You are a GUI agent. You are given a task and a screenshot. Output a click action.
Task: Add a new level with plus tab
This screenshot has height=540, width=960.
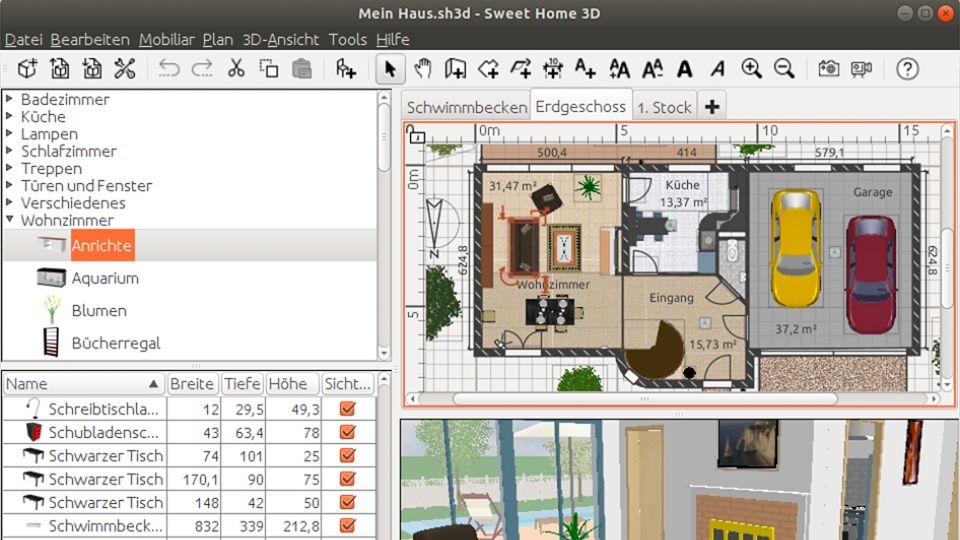click(711, 107)
